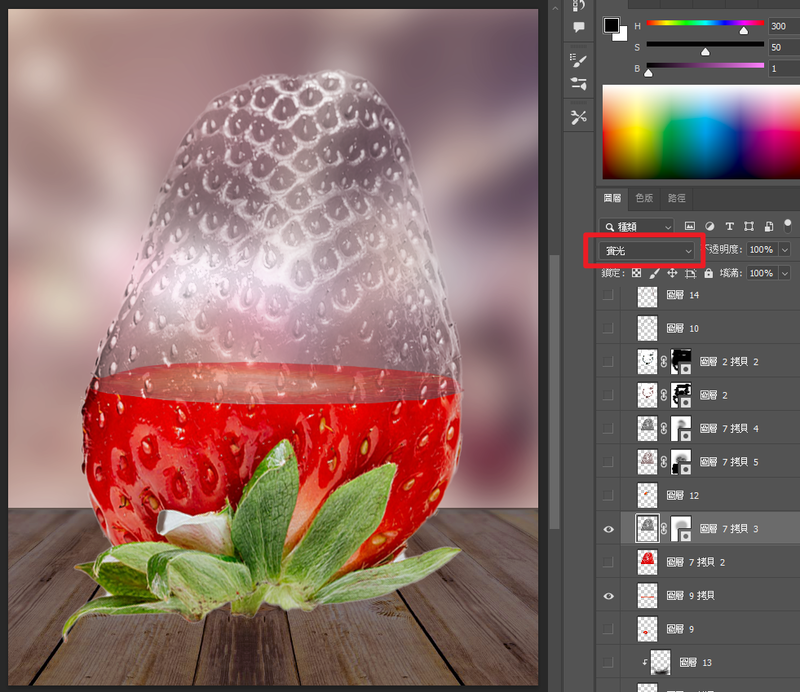Expand the 不透明度 opacity dropdown arrow
Viewport: 800px width, 692px height.
784,249
